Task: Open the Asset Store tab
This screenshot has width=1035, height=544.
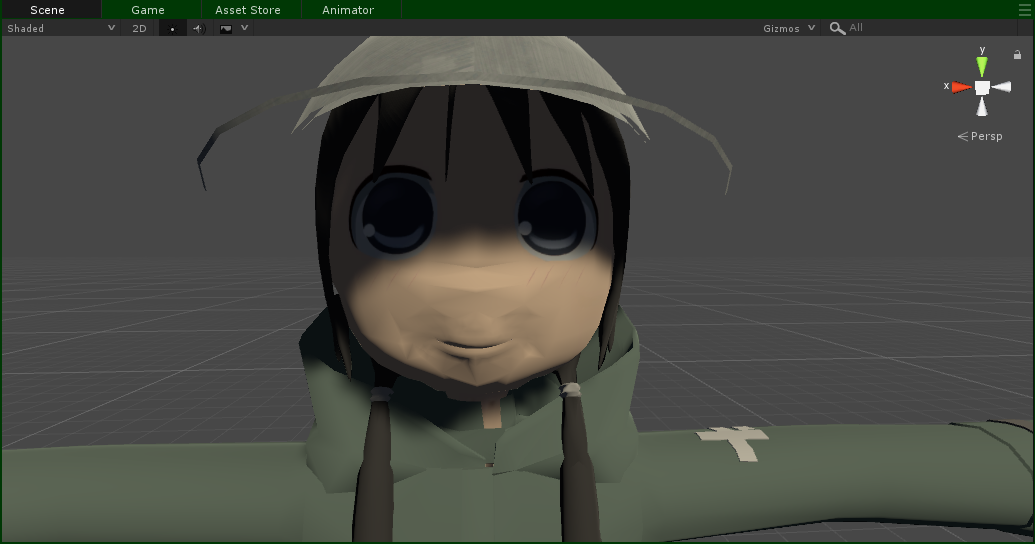Action: [x=248, y=10]
